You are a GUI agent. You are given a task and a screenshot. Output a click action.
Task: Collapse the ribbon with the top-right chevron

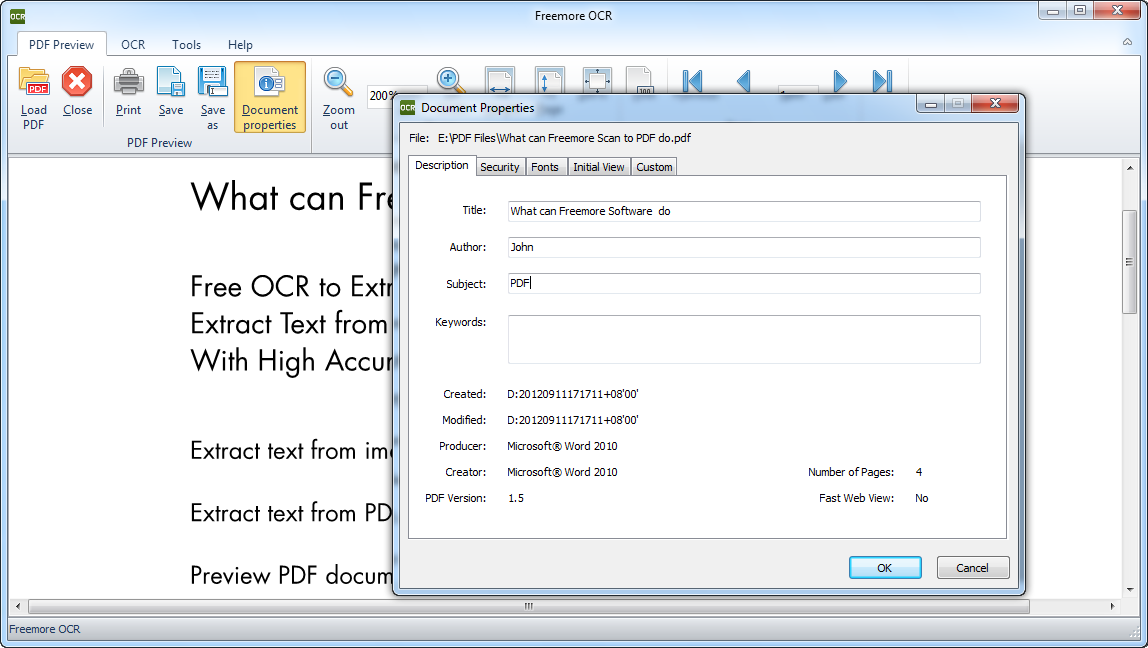1128,42
